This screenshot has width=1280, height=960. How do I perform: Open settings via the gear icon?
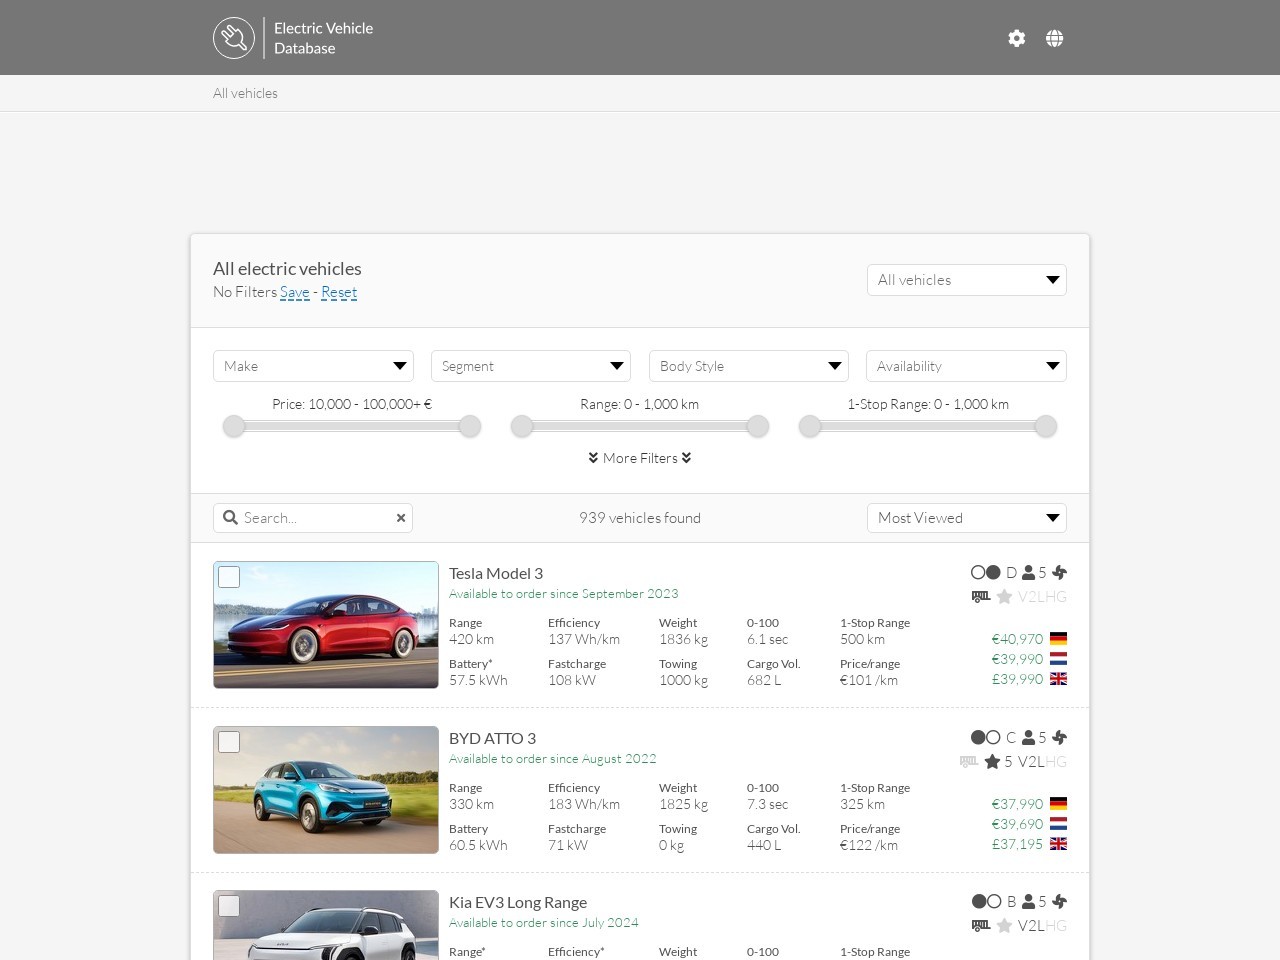[1017, 38]
